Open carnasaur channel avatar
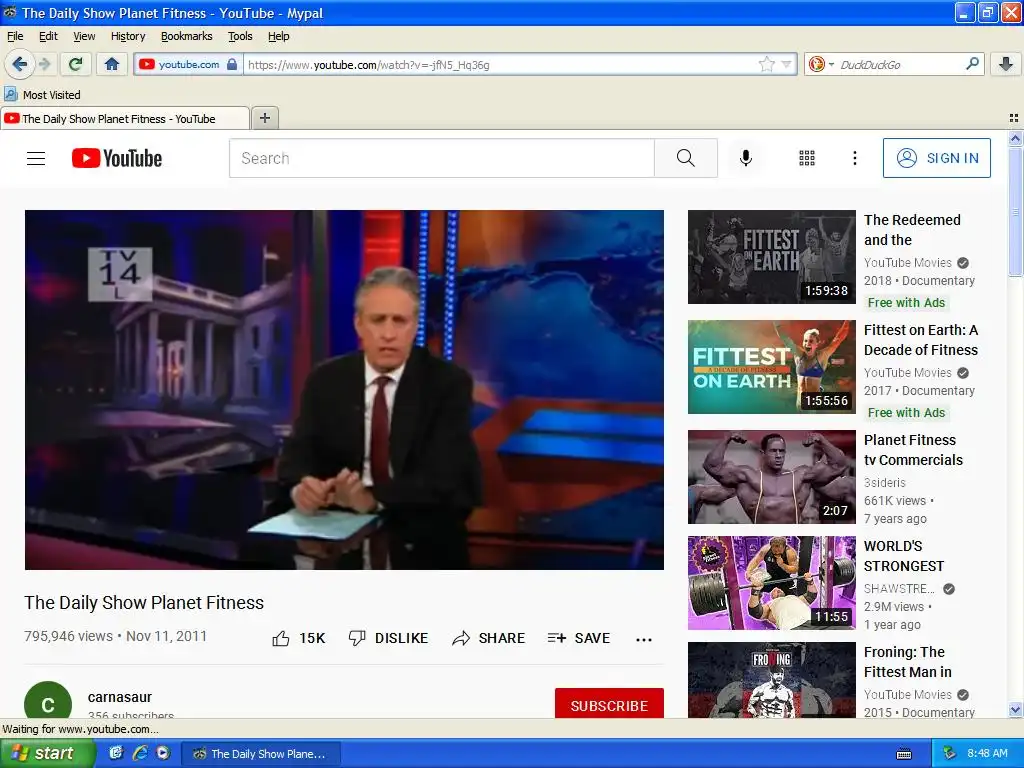1024x768 pixels. coord(48,700)
